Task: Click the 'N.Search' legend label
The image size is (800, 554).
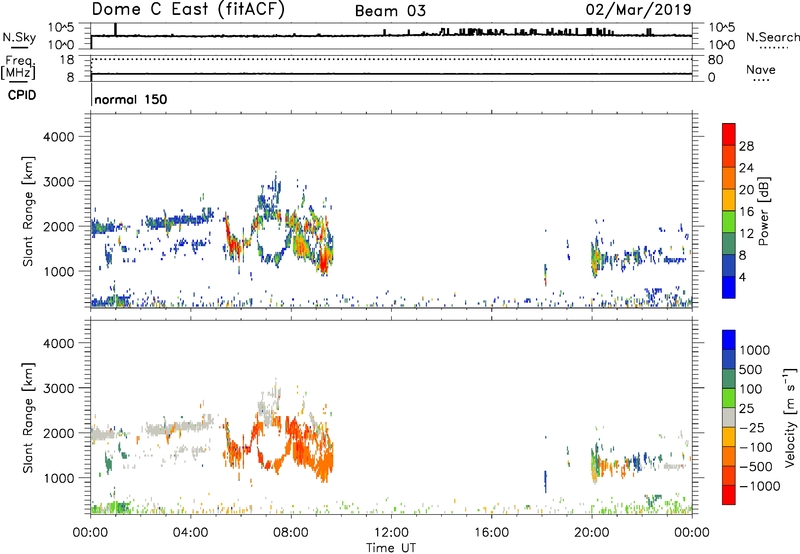Action: [x=773, y=37]
